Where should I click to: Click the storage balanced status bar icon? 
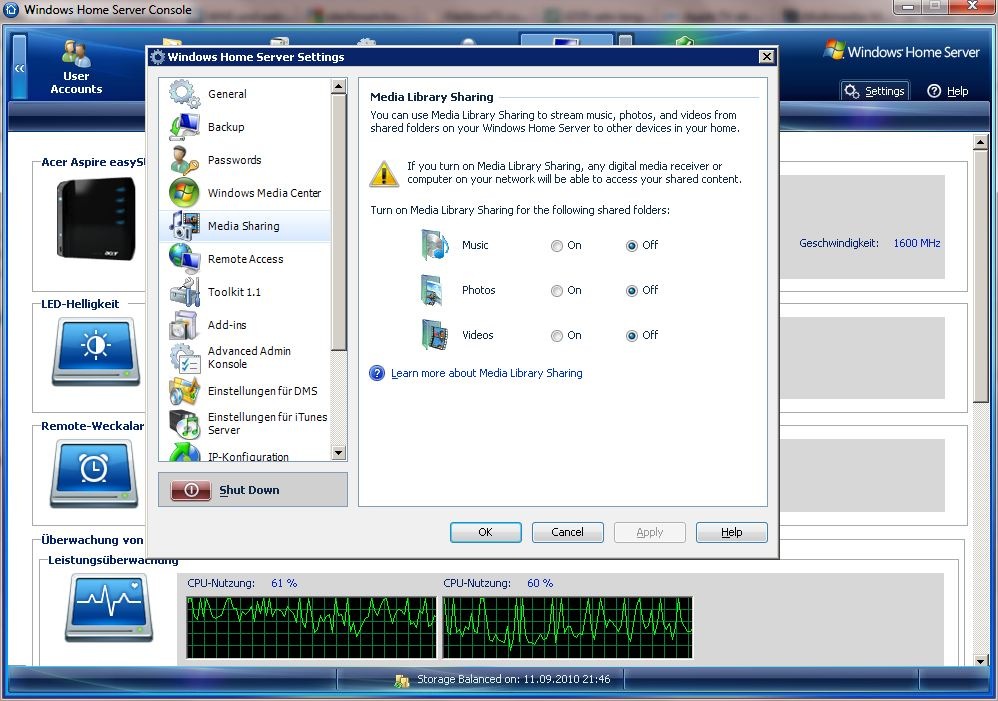tap(402, 681)
